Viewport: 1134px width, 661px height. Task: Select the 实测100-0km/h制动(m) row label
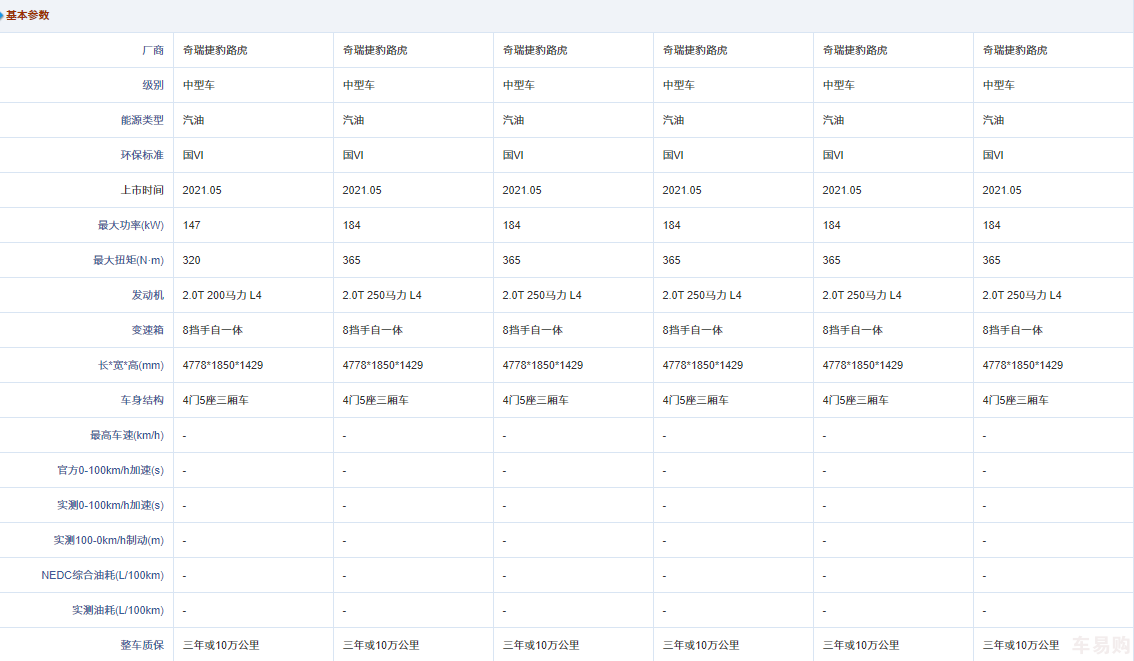pos(108,540)
